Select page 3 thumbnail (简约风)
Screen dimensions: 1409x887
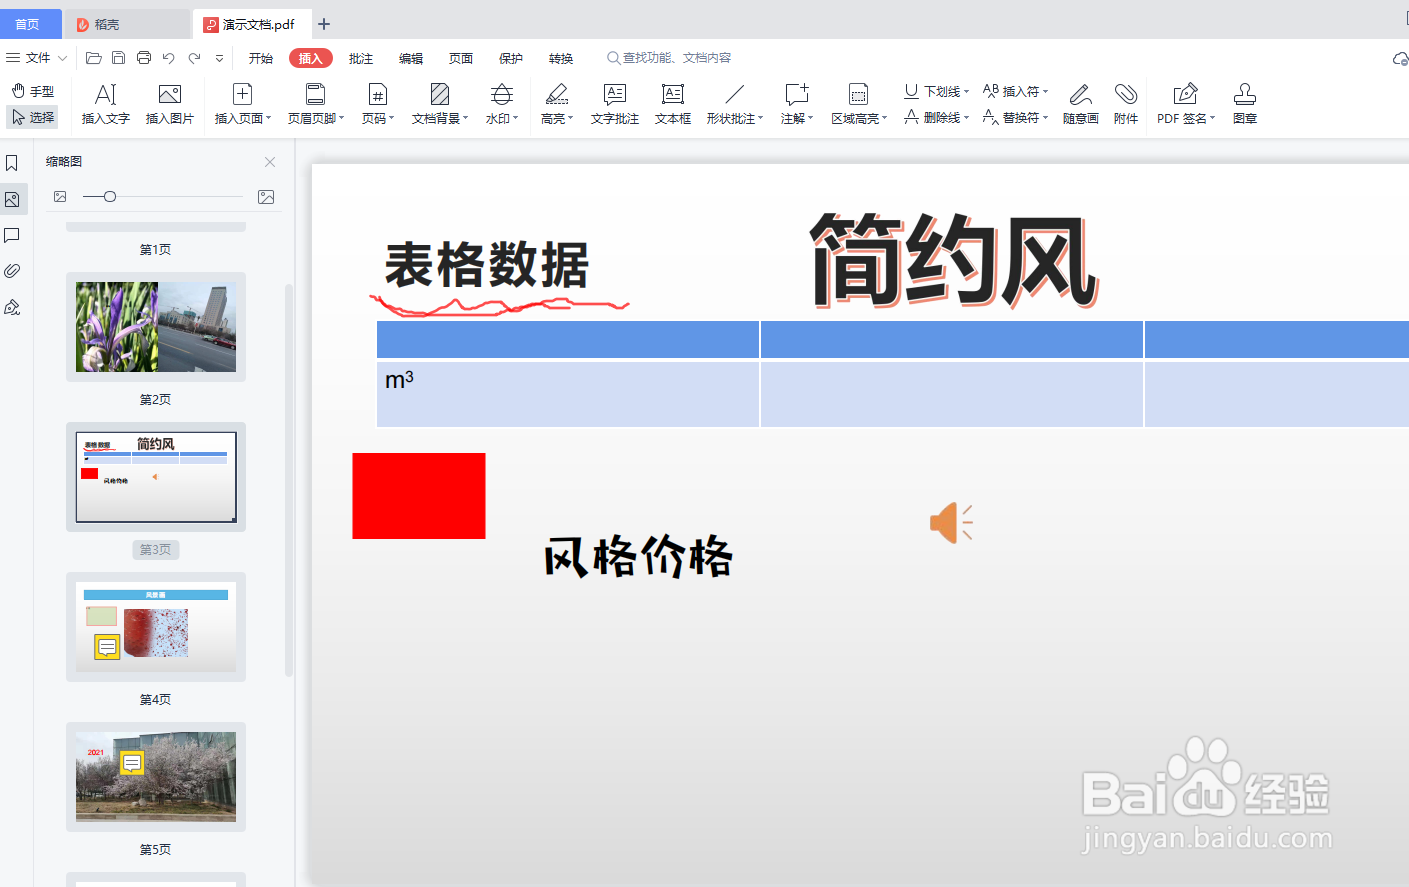tap(156, 477)
